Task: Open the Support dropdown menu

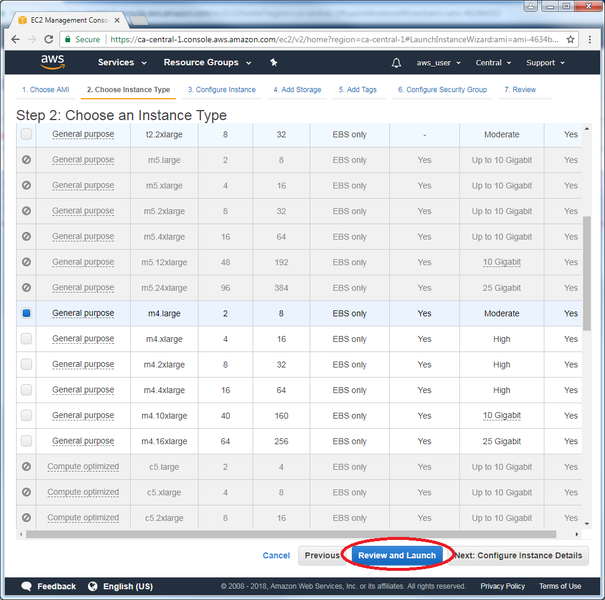Action: [545, 63]
